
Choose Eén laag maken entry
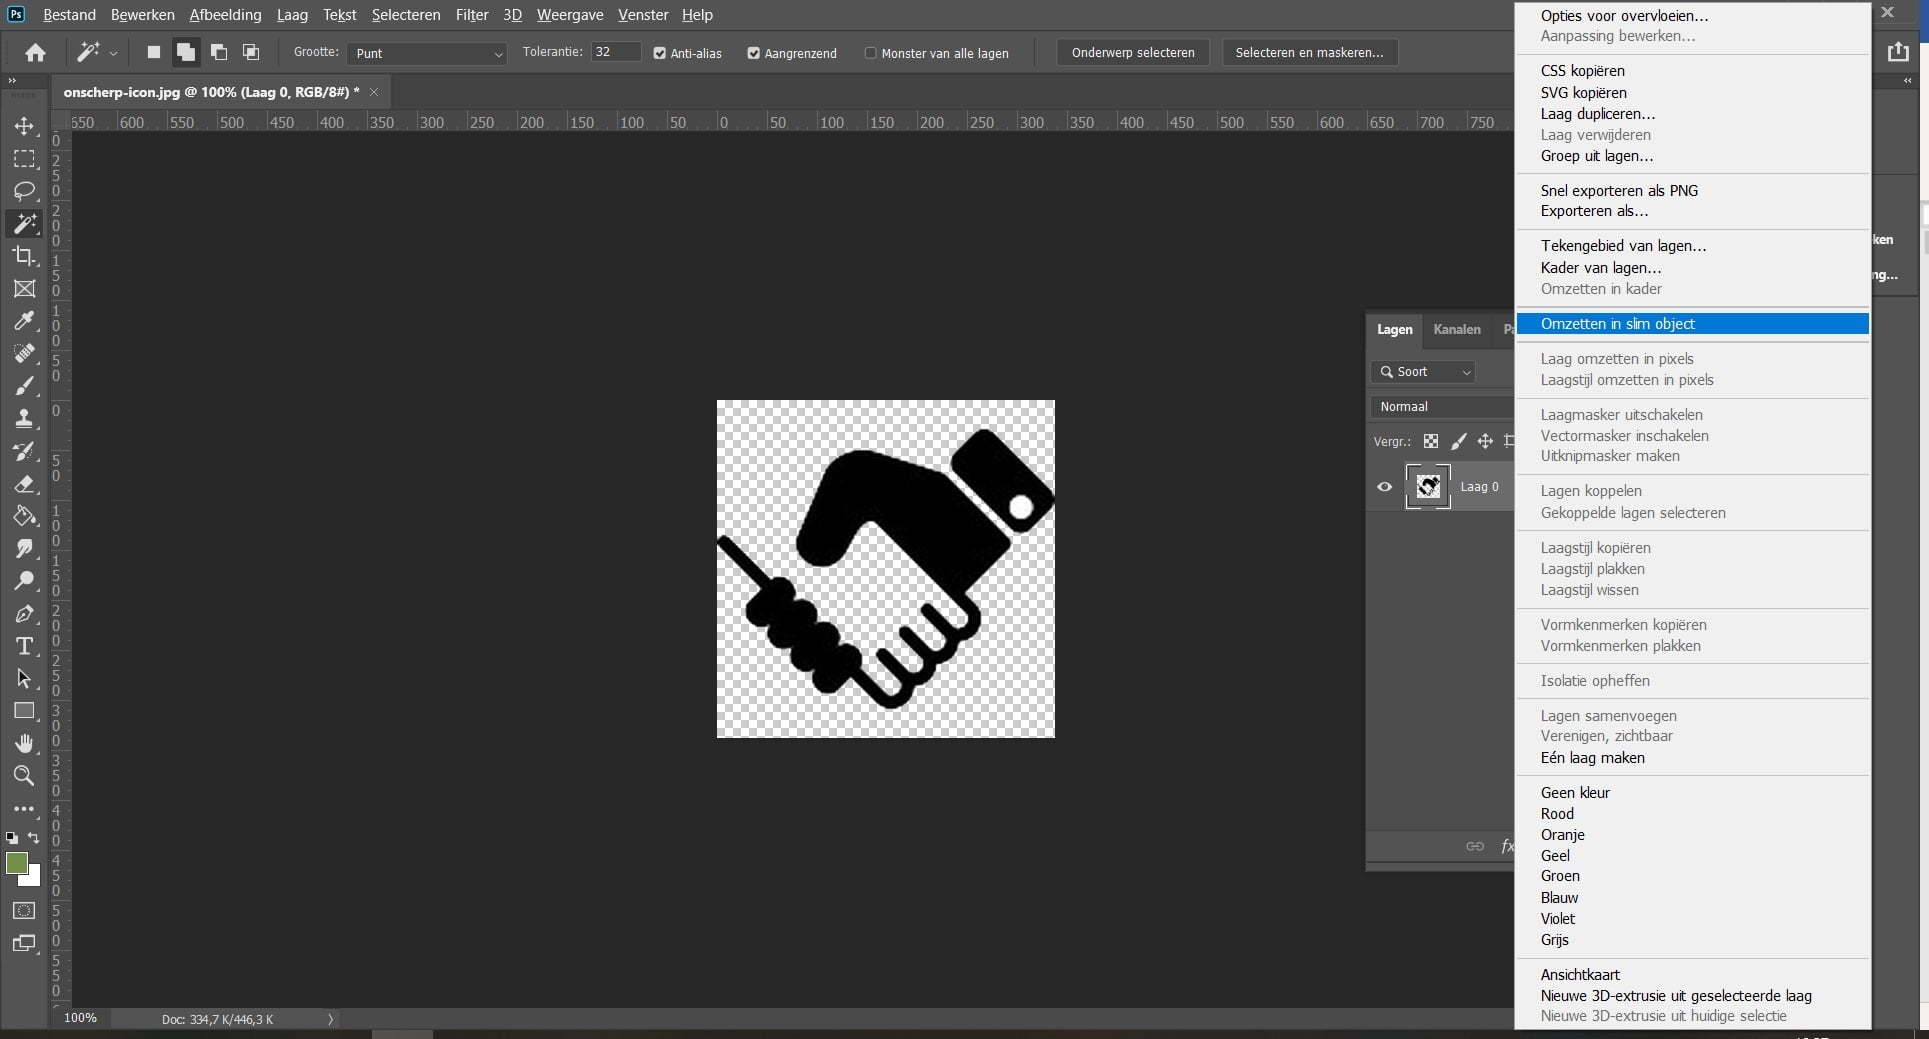1592,758
